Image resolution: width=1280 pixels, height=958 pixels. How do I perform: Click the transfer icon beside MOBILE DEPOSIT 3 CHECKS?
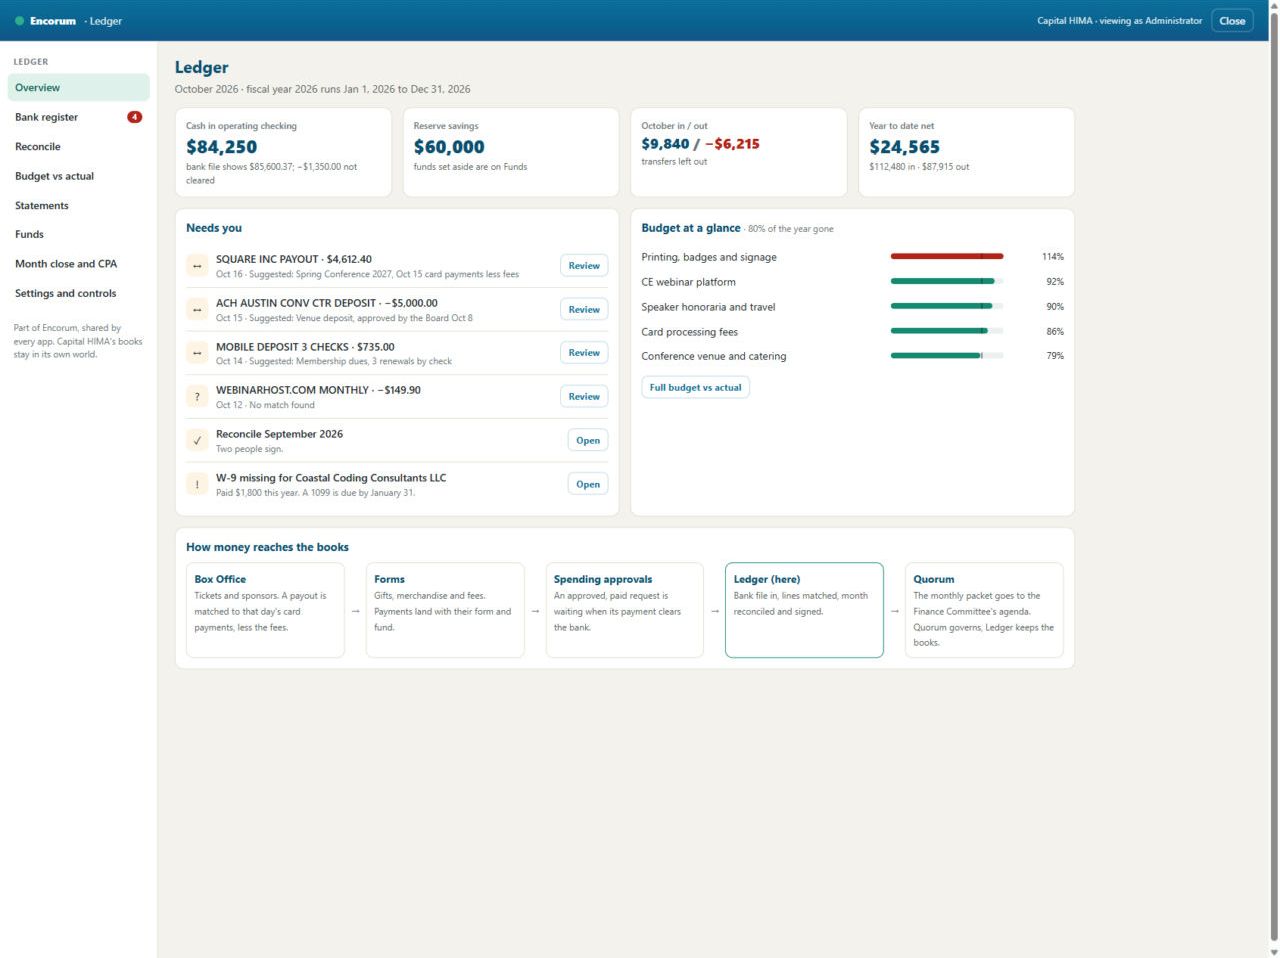click(x=197, y=353)
